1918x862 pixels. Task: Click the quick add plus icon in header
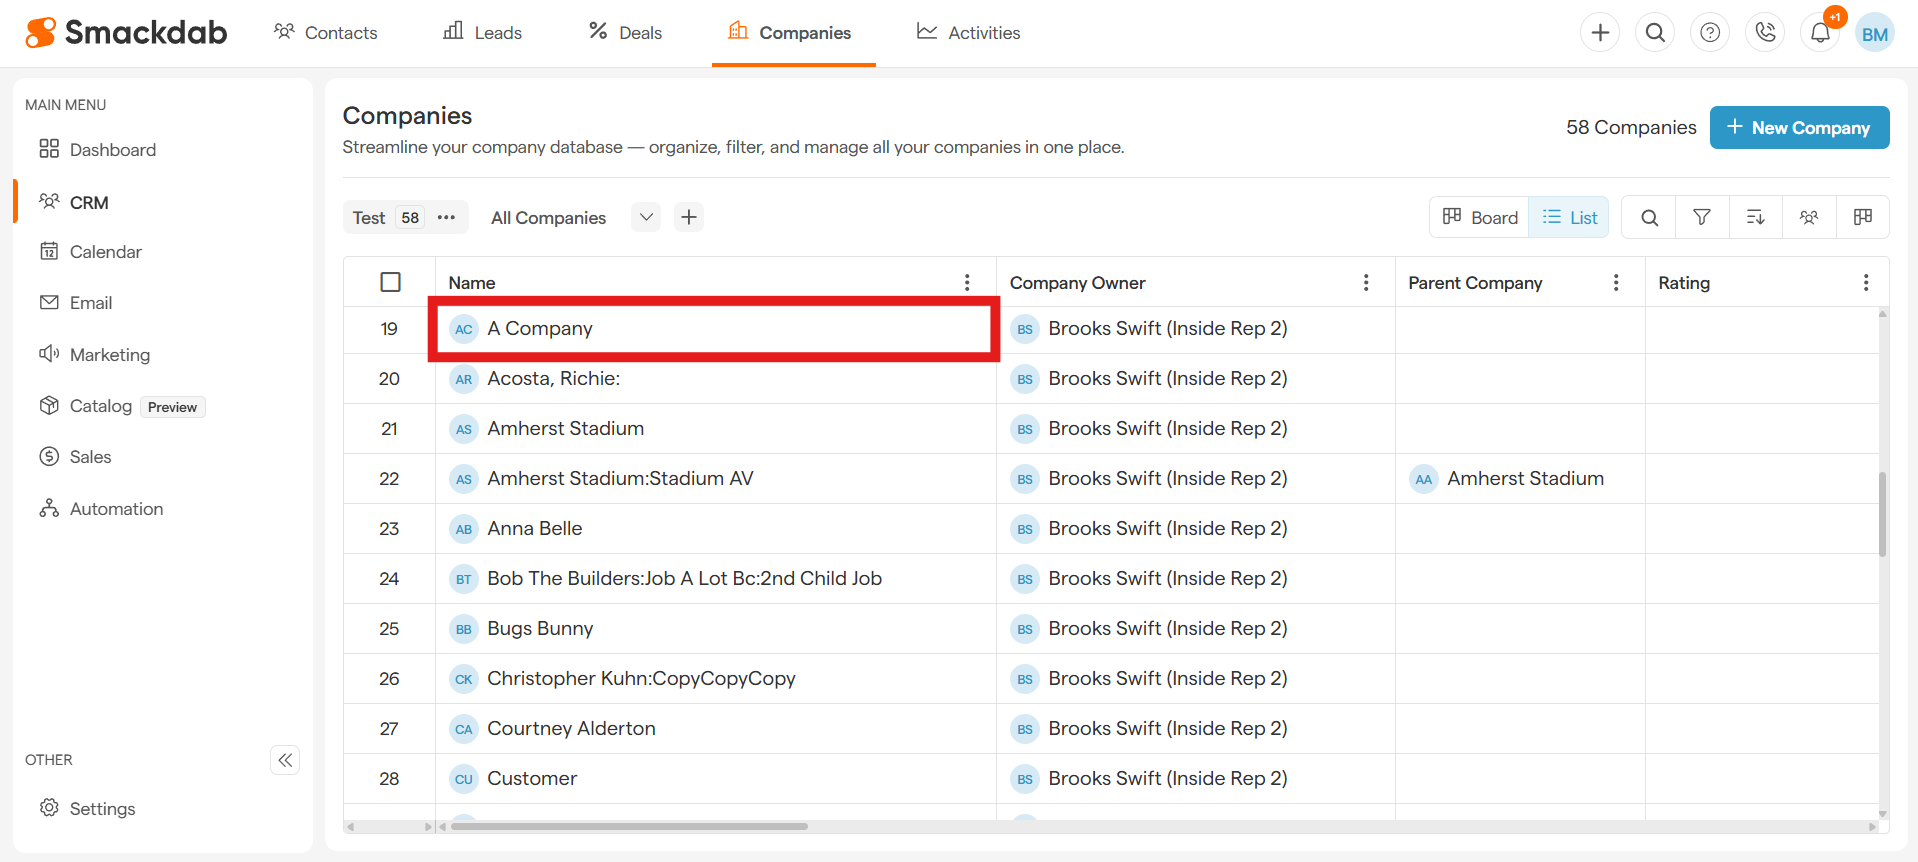(1600, 33)
